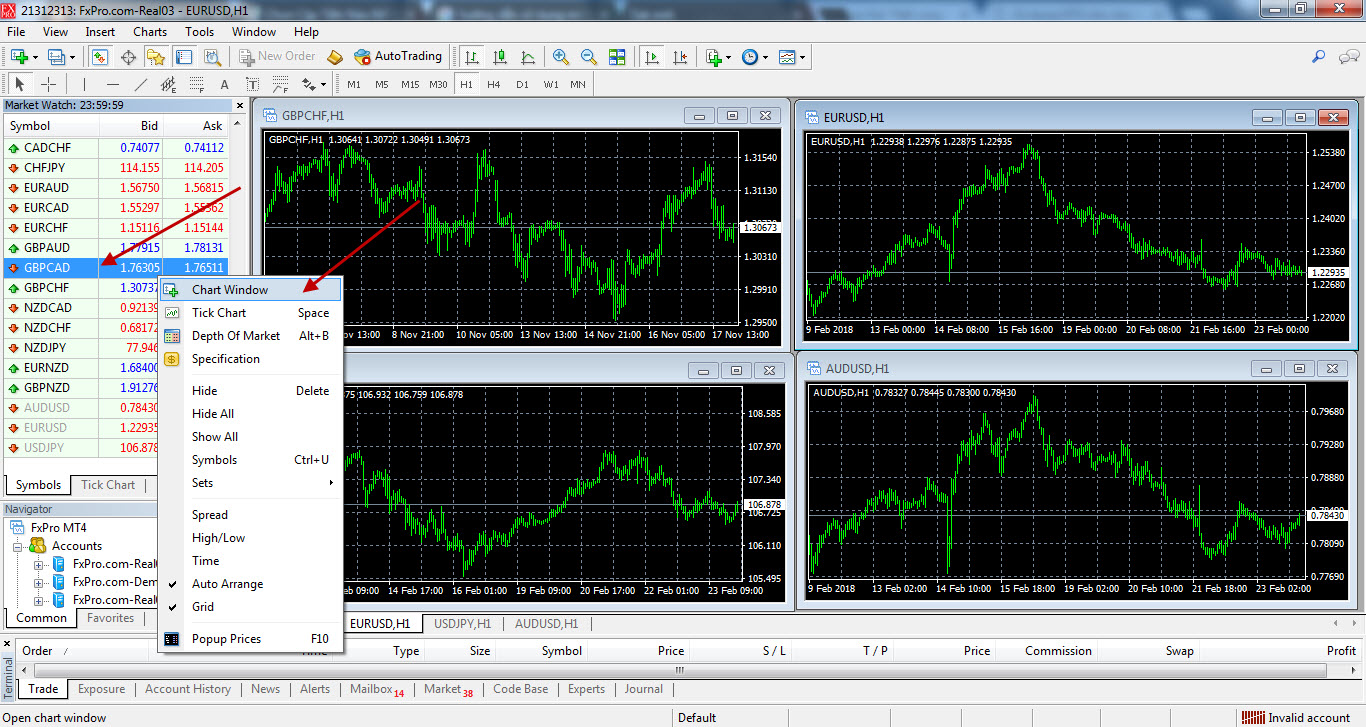The width and height of the screenshot is (1366, 727).
Task: Click the Data Window crosshair-circle icon
Action: click(128, 57)
